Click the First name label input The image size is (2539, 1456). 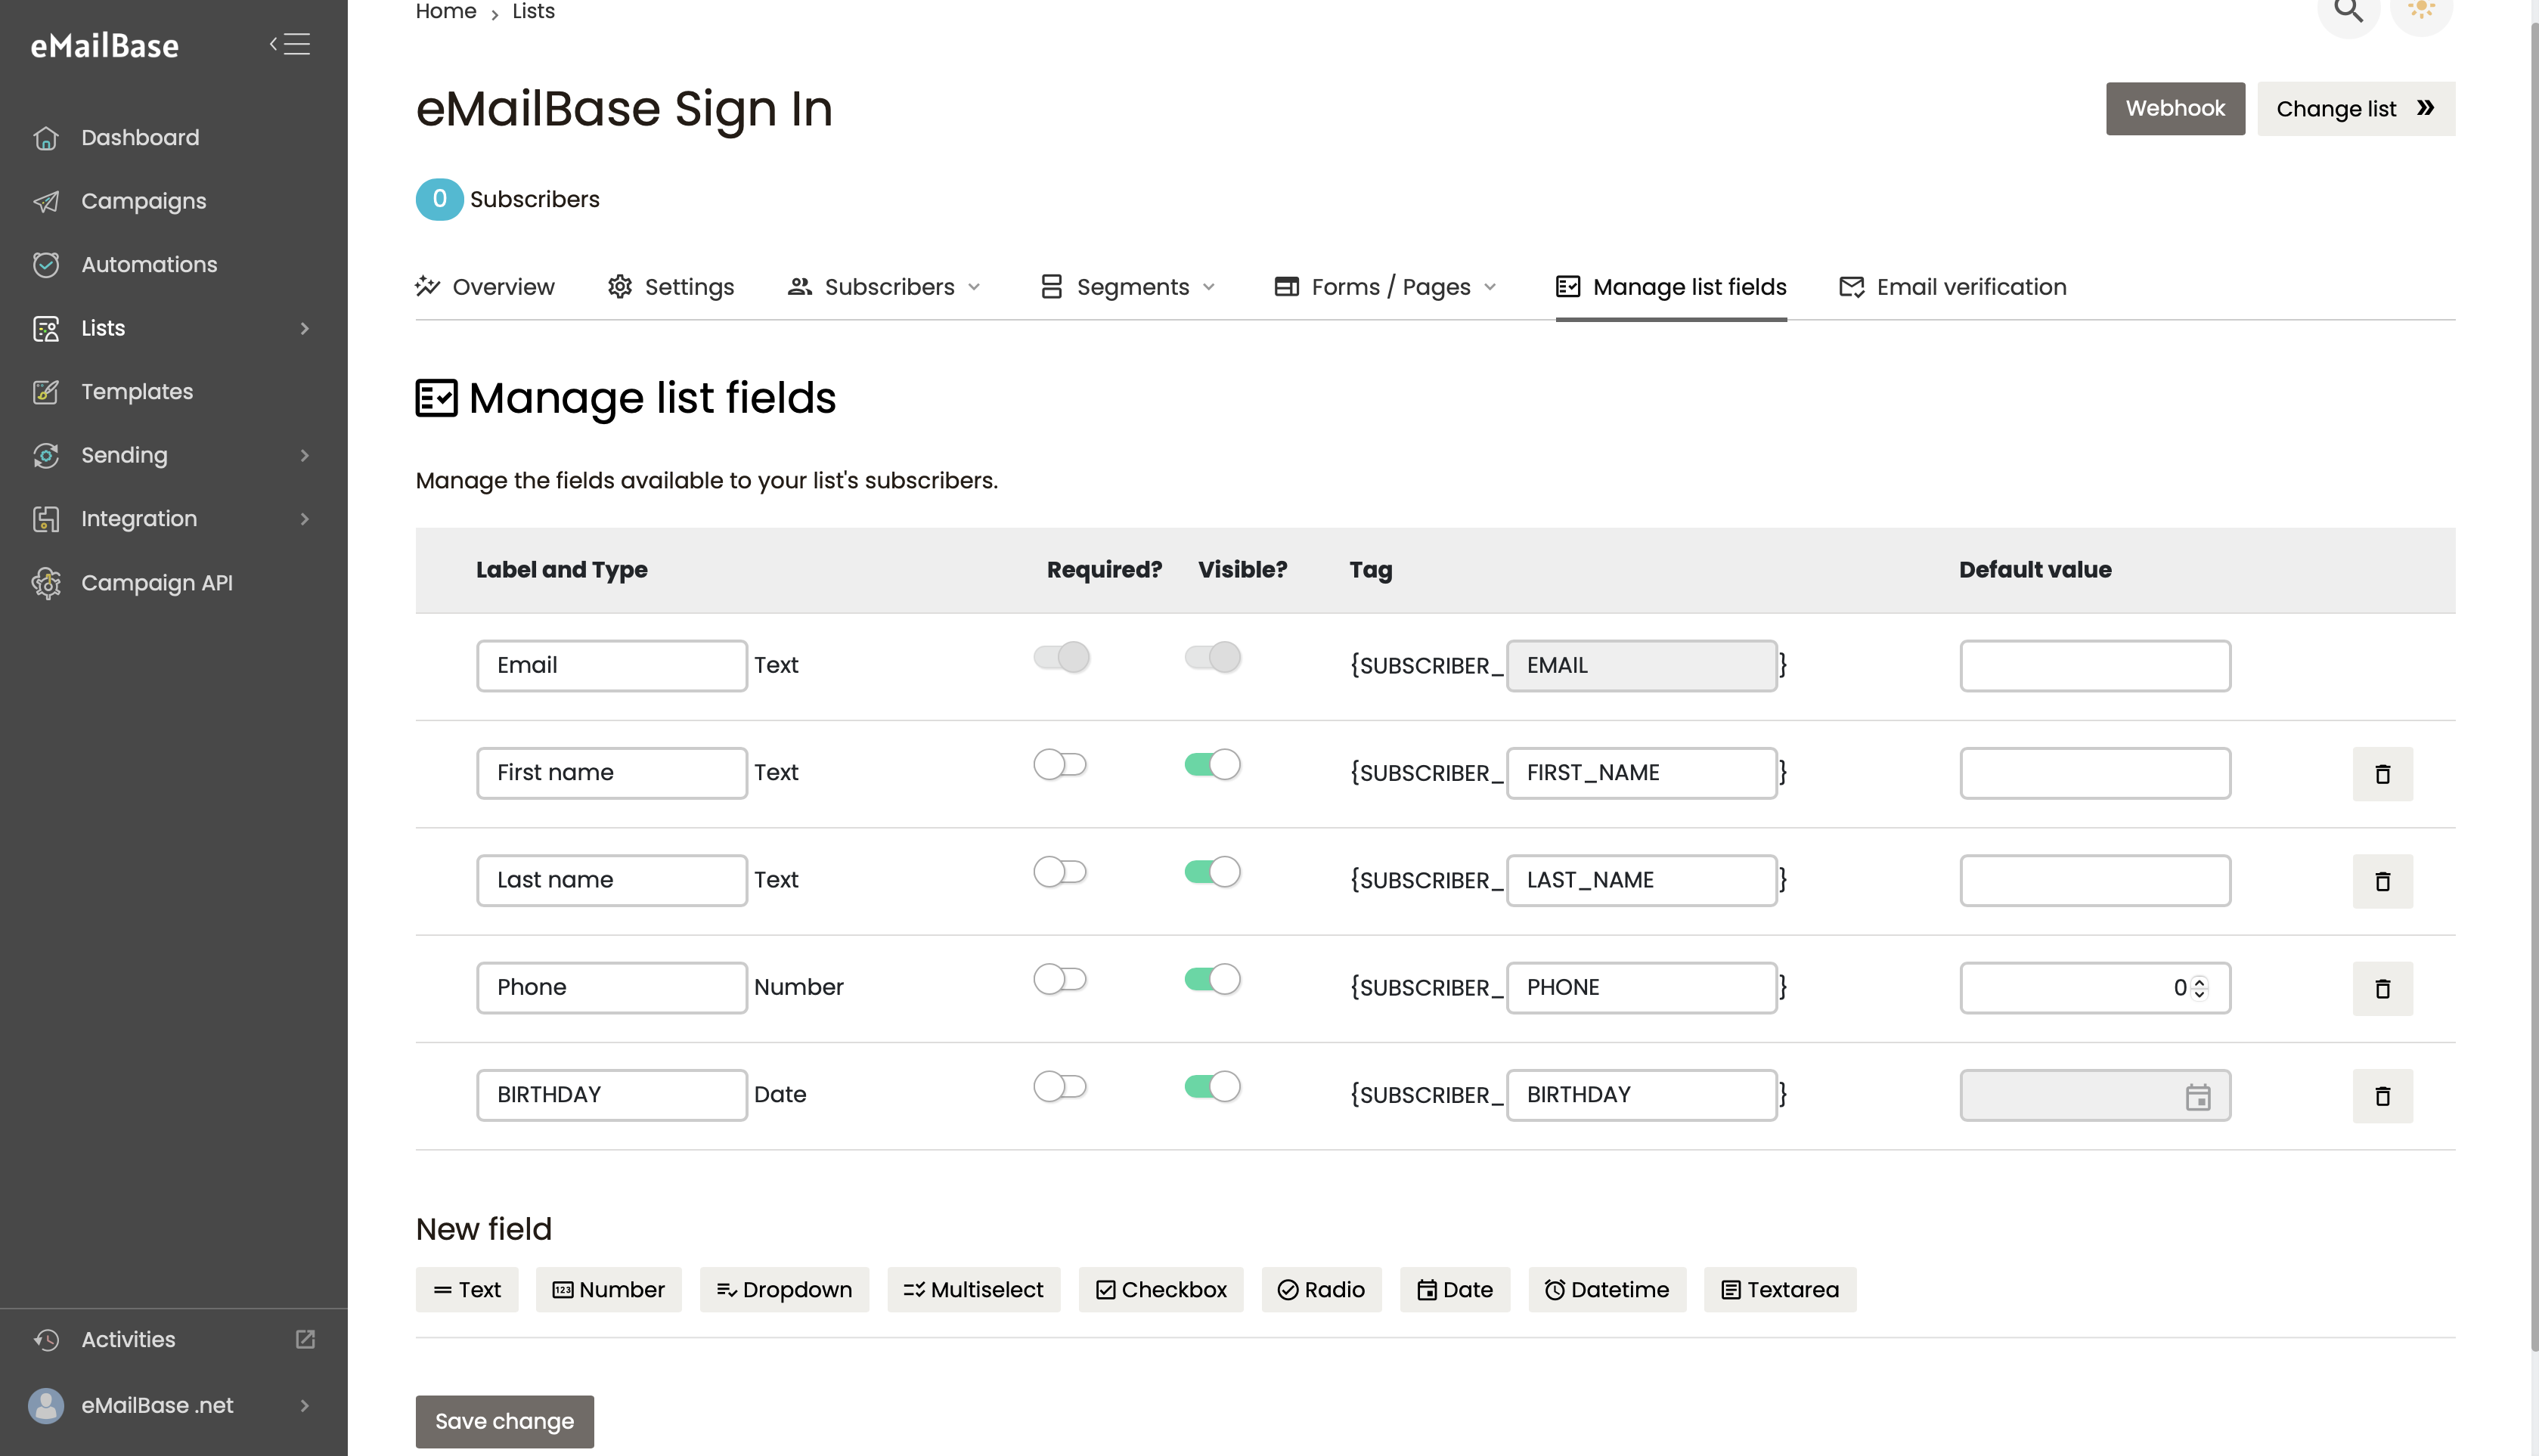(x=612, y=773)
